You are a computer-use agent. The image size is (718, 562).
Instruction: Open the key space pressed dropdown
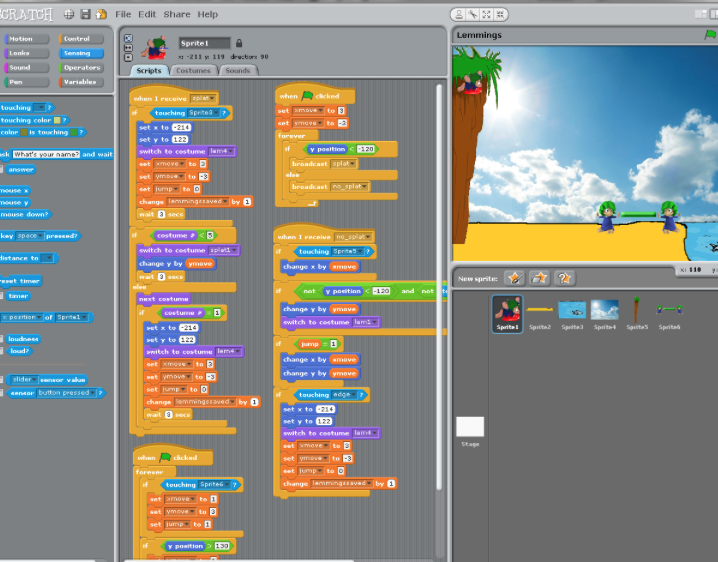point(34,236)
